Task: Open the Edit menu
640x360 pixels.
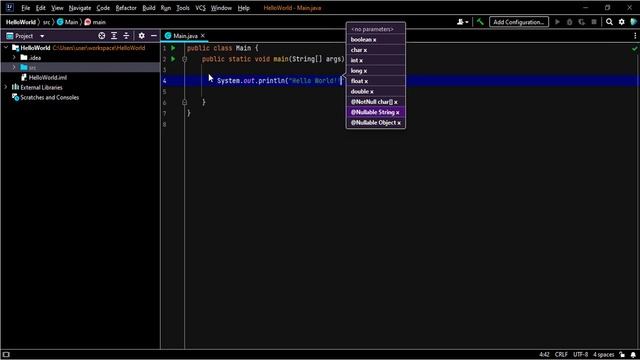Action: (x=40, y=8)
